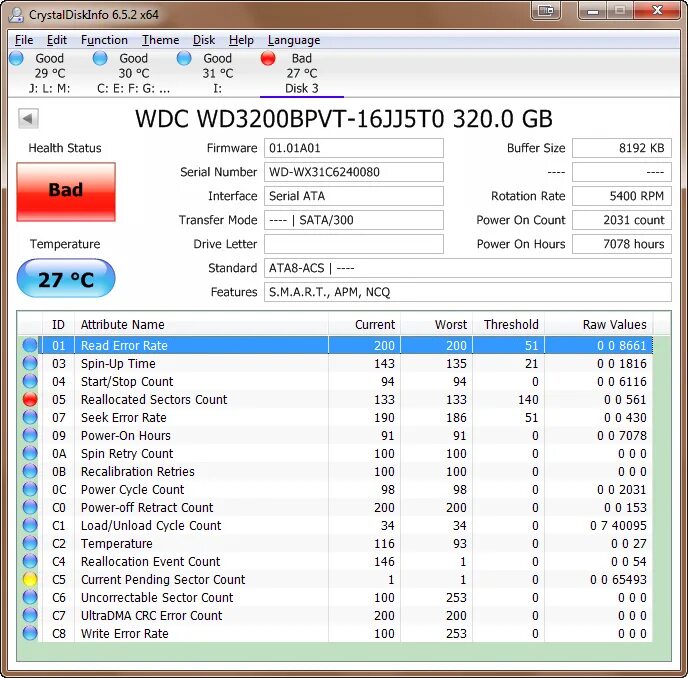The image size is (688, 678).
Task: Click the extra title bar button left of minimize
Action: (546, 11)
